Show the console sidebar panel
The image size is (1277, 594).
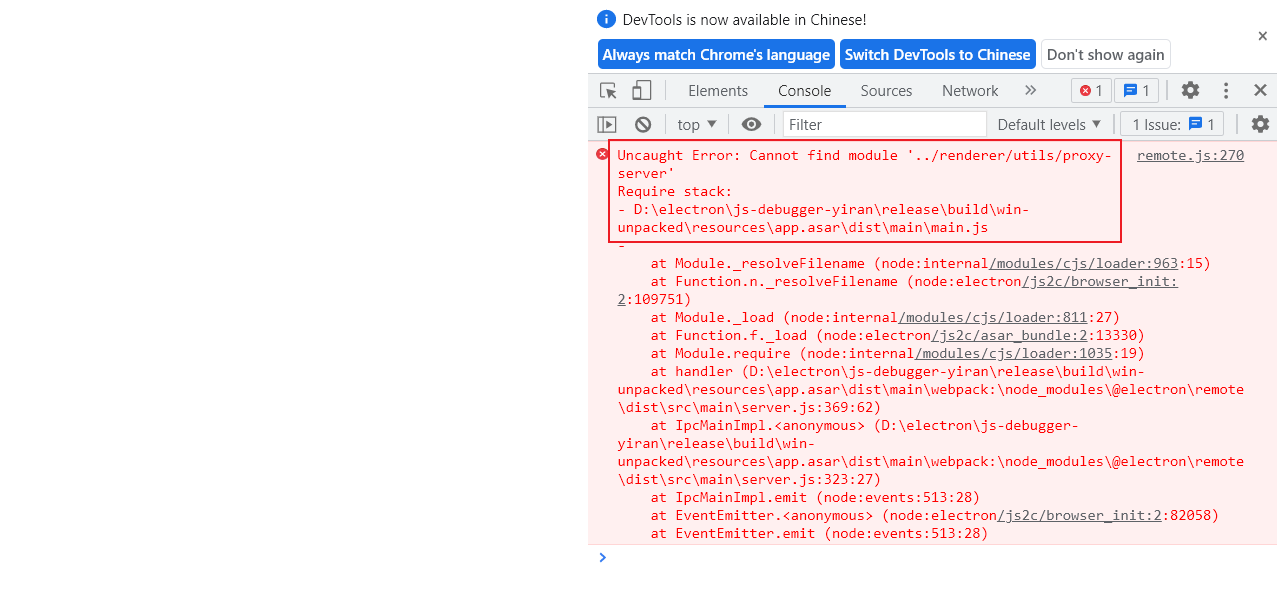606,124
